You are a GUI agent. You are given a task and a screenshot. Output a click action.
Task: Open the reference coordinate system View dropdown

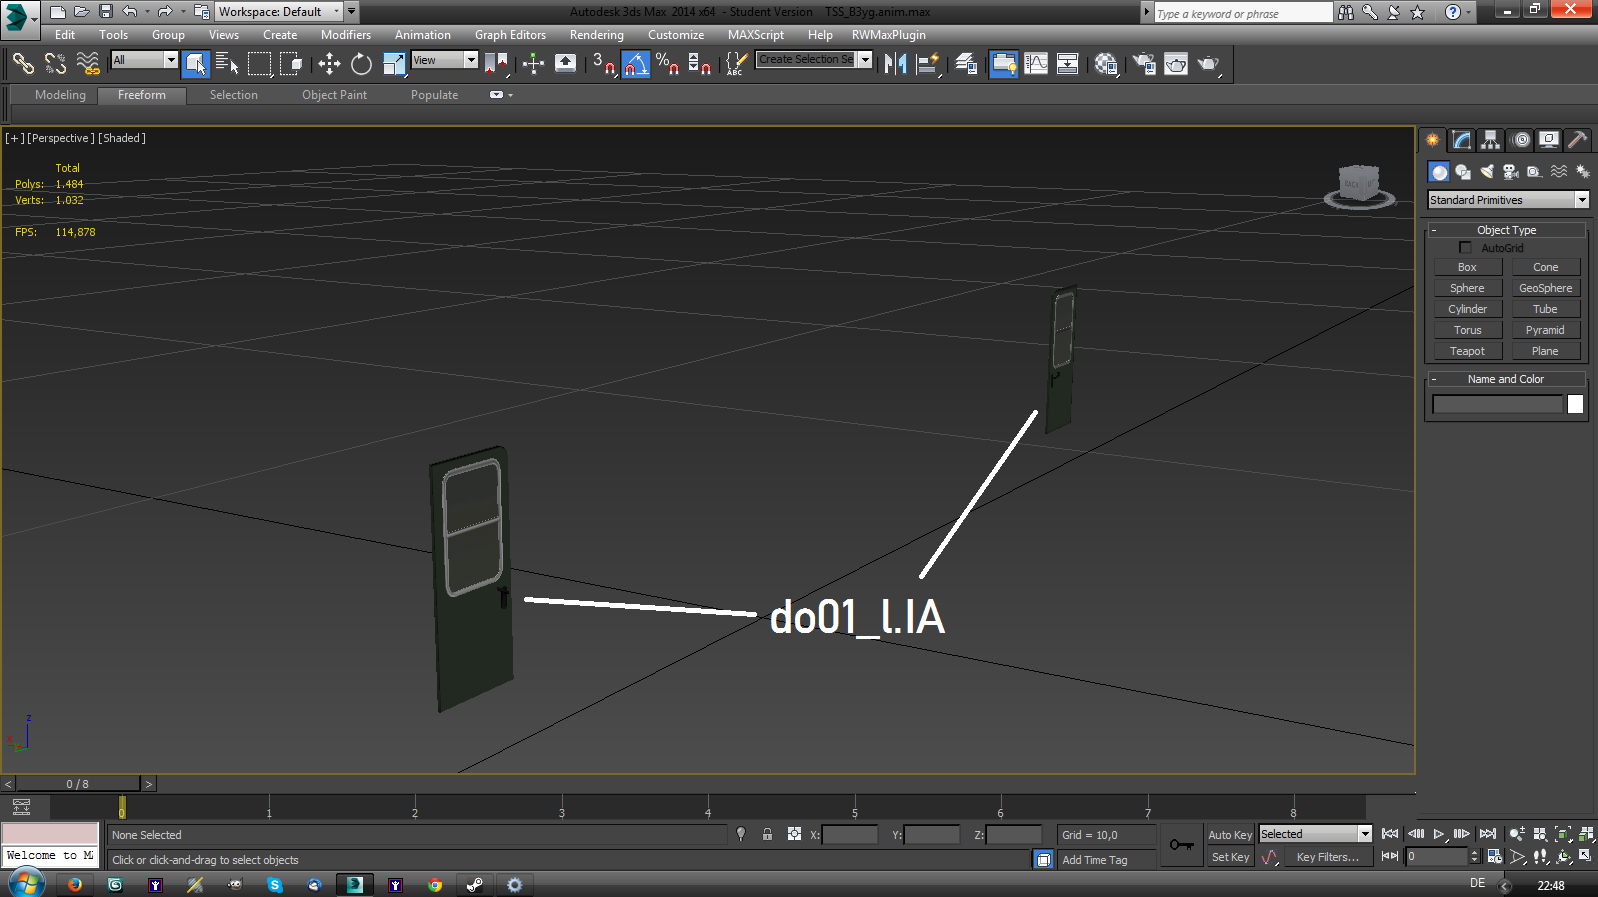444,60
